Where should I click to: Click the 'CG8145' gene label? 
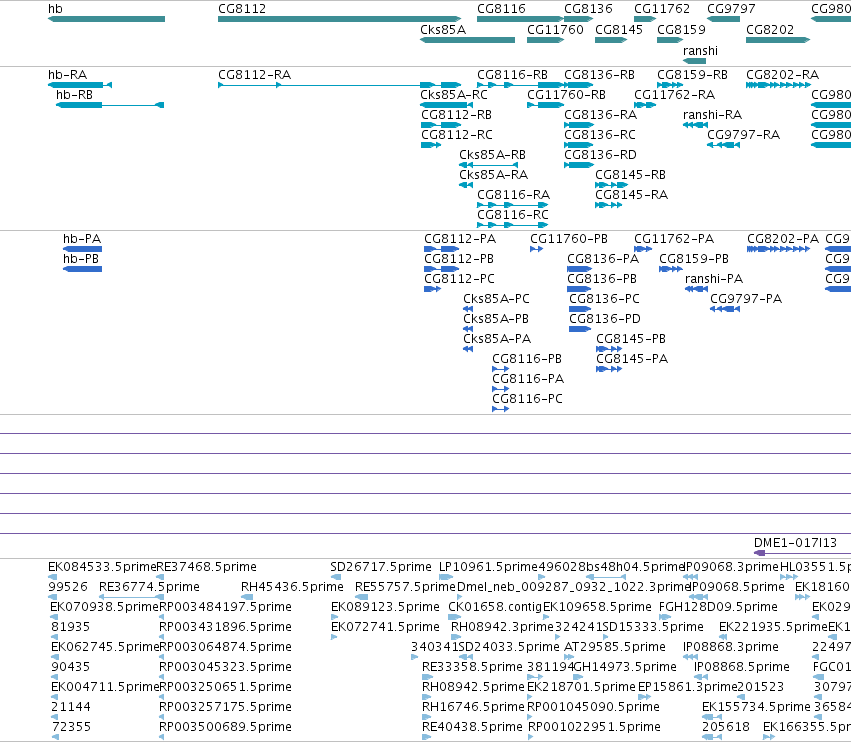coord(619,30)
